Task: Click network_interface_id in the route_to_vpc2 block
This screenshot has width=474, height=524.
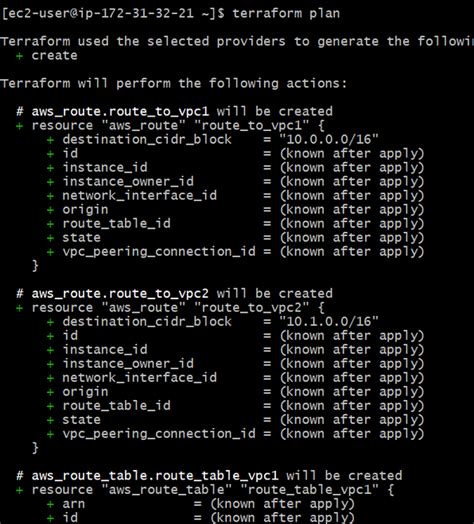Action: tap(140, 378)
